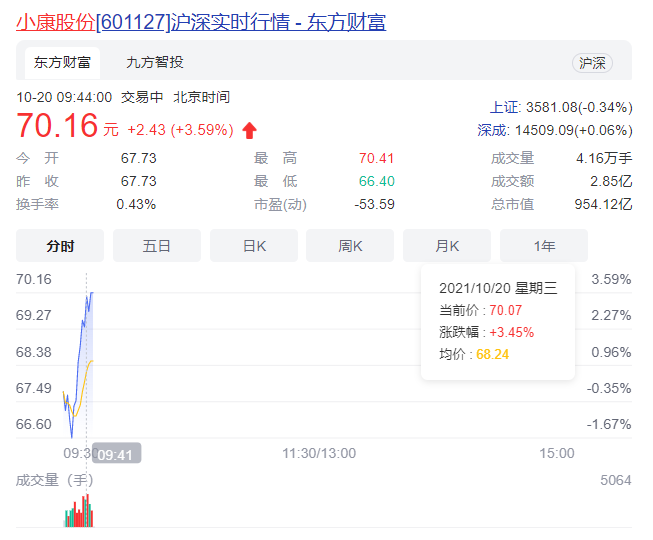Show the 月K monthly chart

tap(447, 245)
